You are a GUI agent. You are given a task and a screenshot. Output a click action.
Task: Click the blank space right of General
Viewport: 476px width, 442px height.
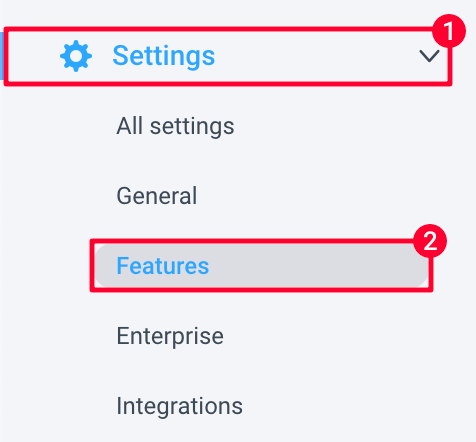click(x=300, y=196)
